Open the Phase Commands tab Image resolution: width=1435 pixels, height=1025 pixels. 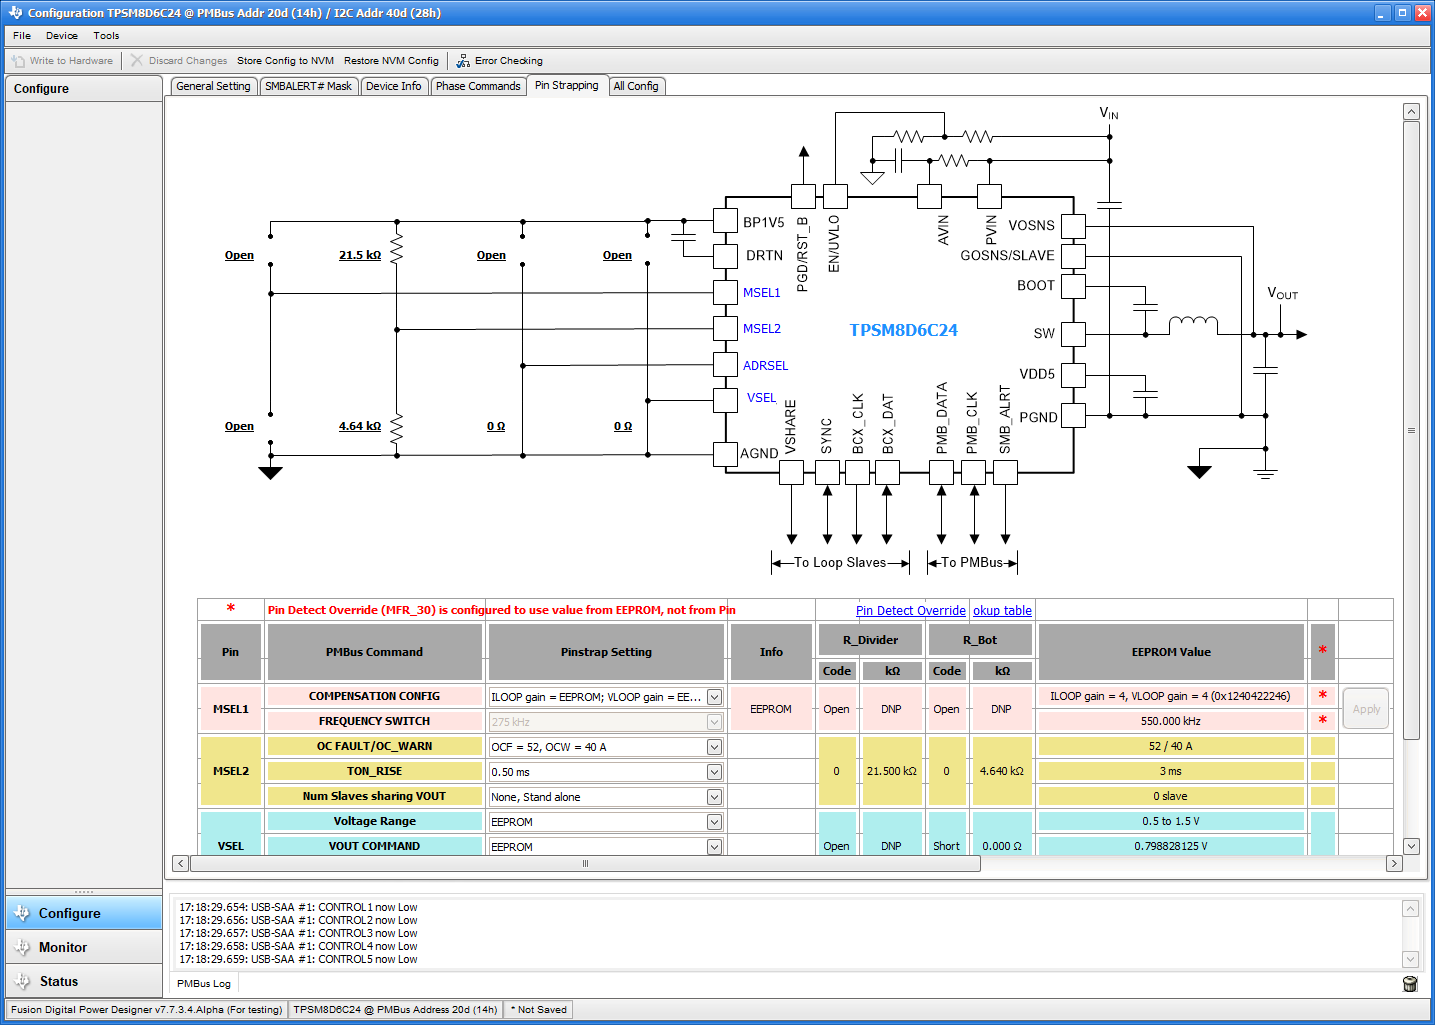478,86
